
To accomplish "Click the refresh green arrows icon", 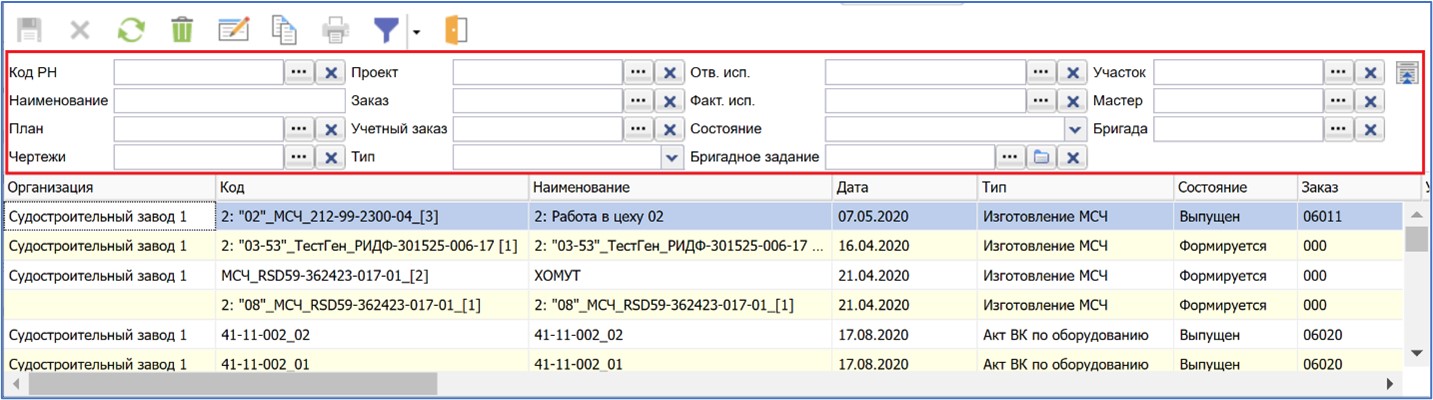I will 131,30.
